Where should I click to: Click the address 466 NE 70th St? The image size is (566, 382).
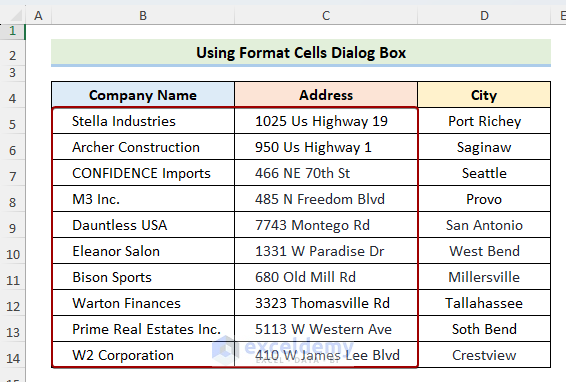[326, 173]
